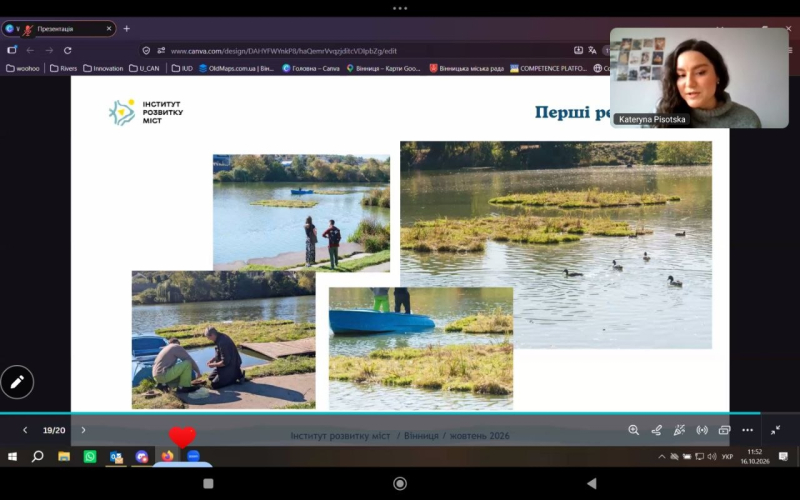Open the three-dots more options menu
Image resolution: width=800 pixels, height=500 pixels.
click(x=747, y=430)
